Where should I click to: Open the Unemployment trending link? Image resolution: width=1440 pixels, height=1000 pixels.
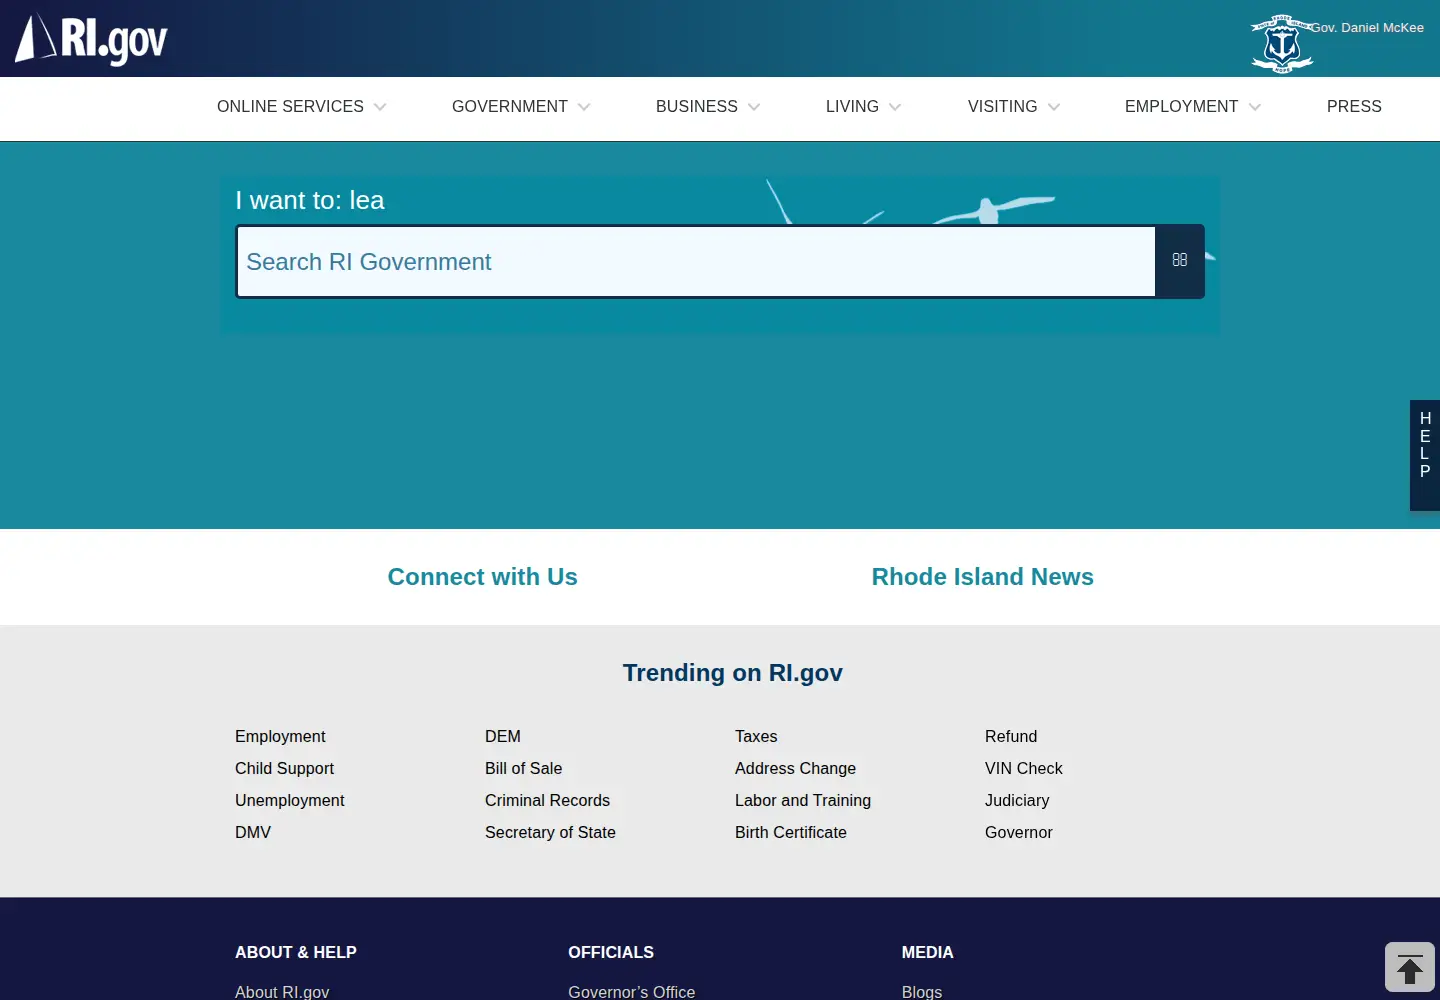[290, 800]
